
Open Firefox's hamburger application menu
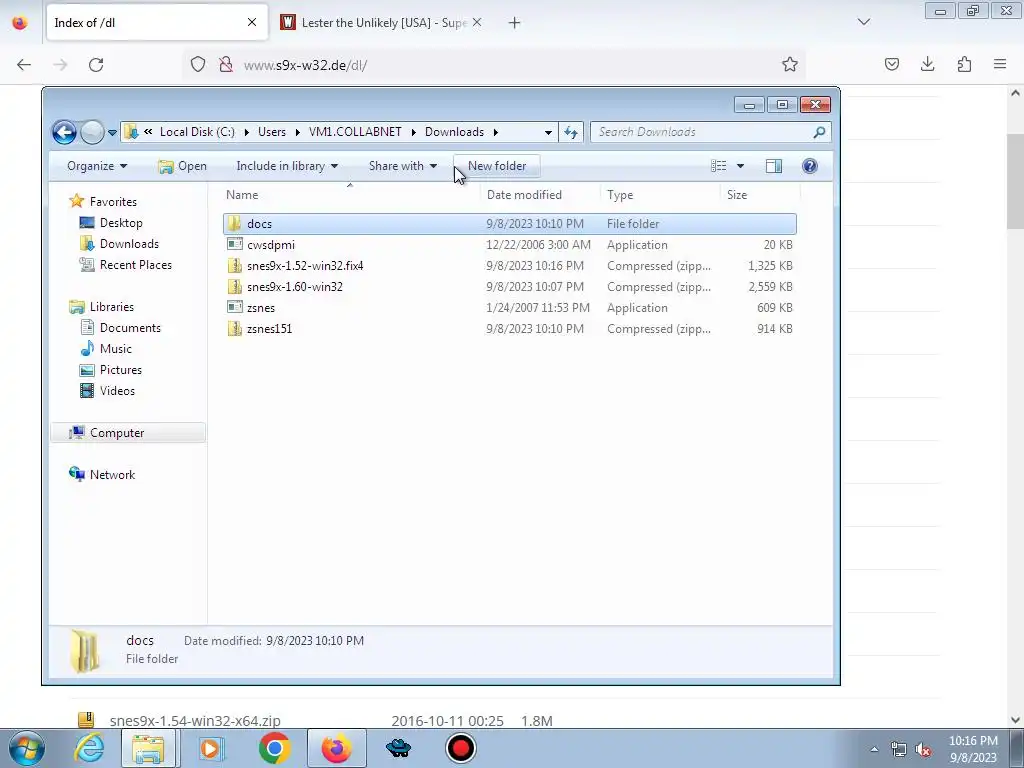coord(1000,64)
